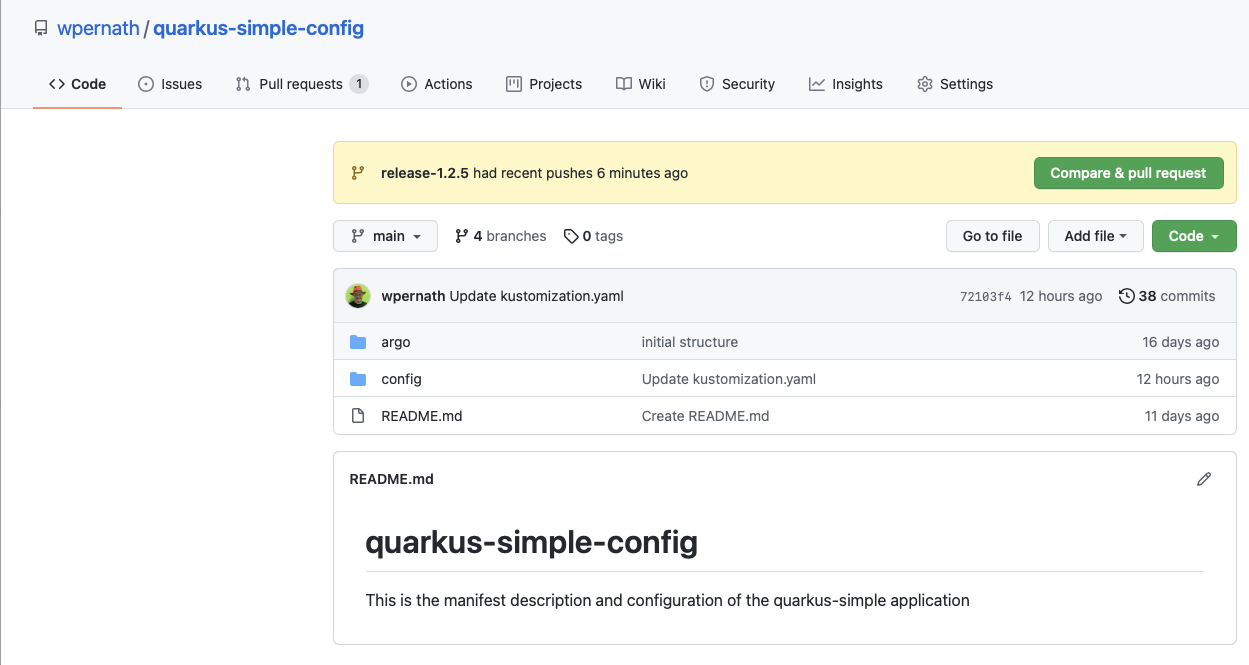This screenshot has height=665, width=1249.
Task: Click the '16 days ago' timestamp
Action: (x=1181, y=342)
